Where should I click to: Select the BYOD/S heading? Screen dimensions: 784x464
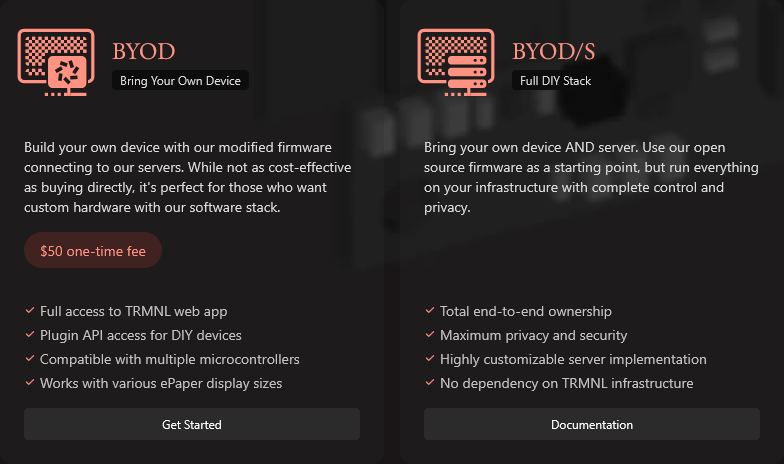pyautogui.click(x=554, y=52)
